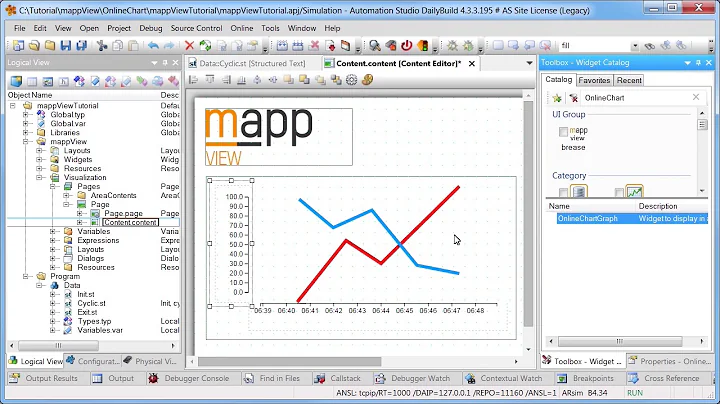The width and height of the screenshot is (720, 404).
Task: Toggle the database category checkbox
Action: (x=563, y=192)
